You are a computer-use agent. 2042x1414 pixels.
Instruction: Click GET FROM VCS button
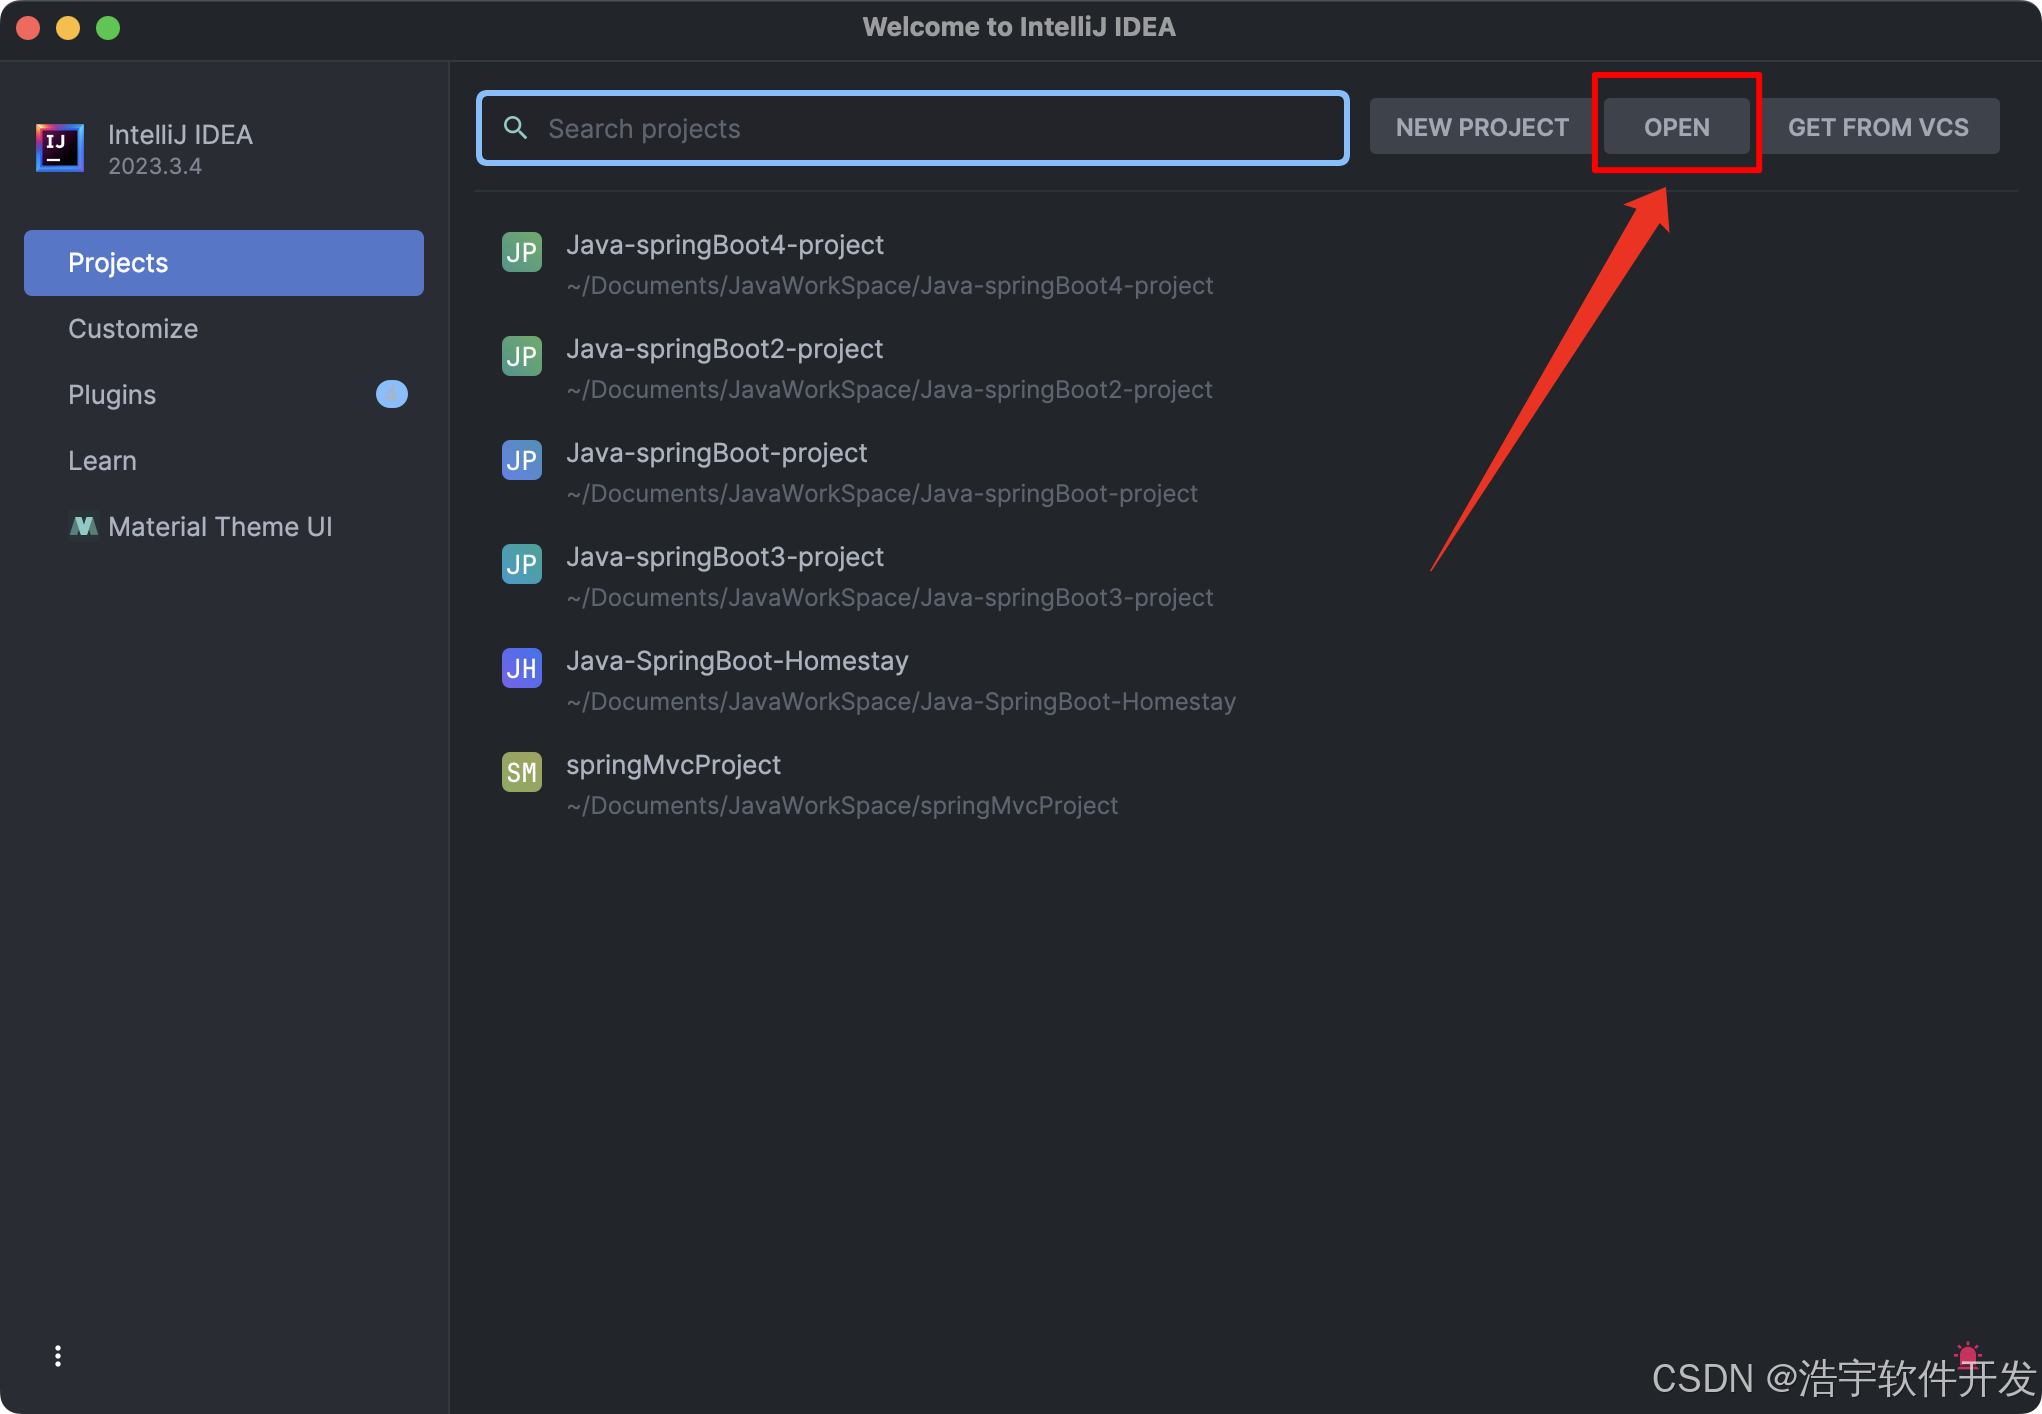coord(1877,127)
